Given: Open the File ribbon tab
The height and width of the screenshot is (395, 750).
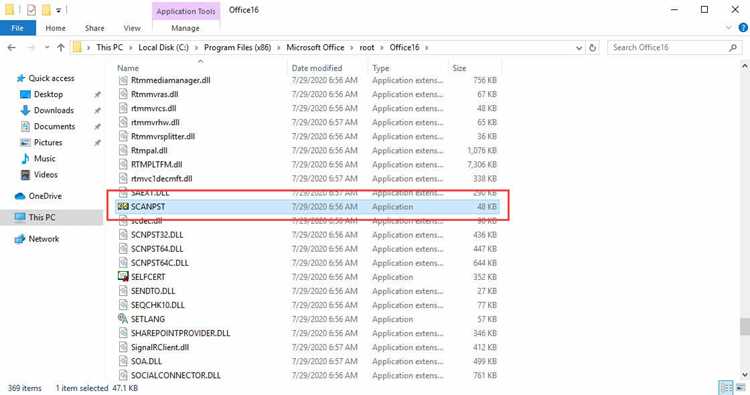Looking at the screenshot, I should [x=18, y=28].
